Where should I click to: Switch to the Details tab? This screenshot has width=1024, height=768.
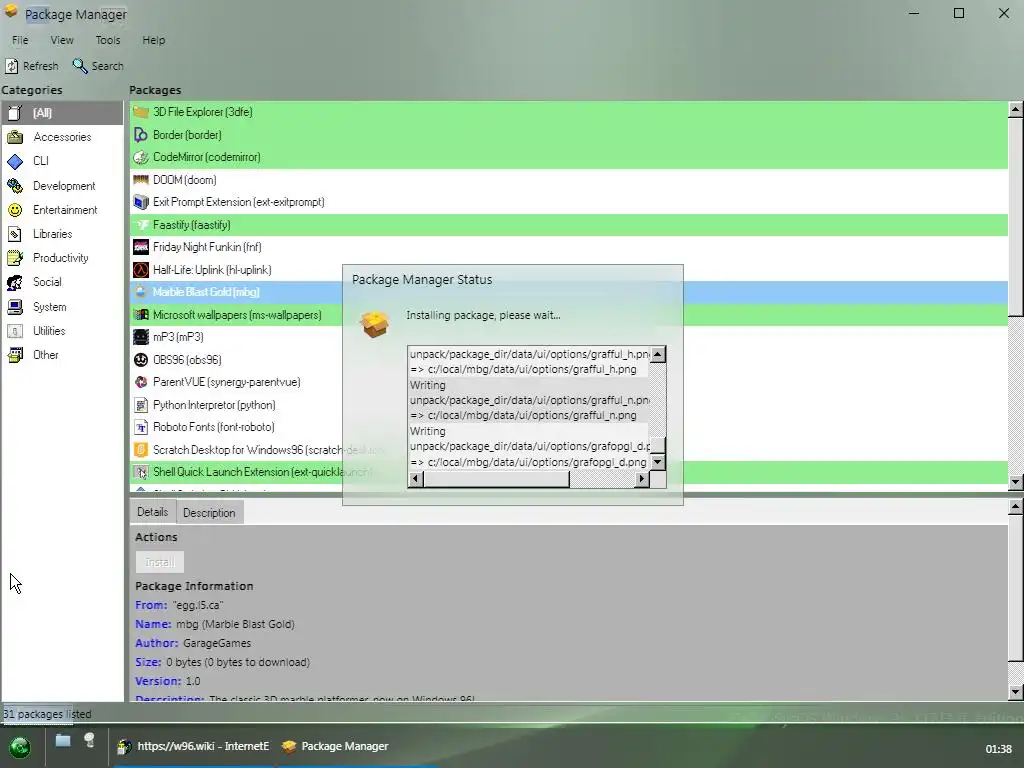153,512
